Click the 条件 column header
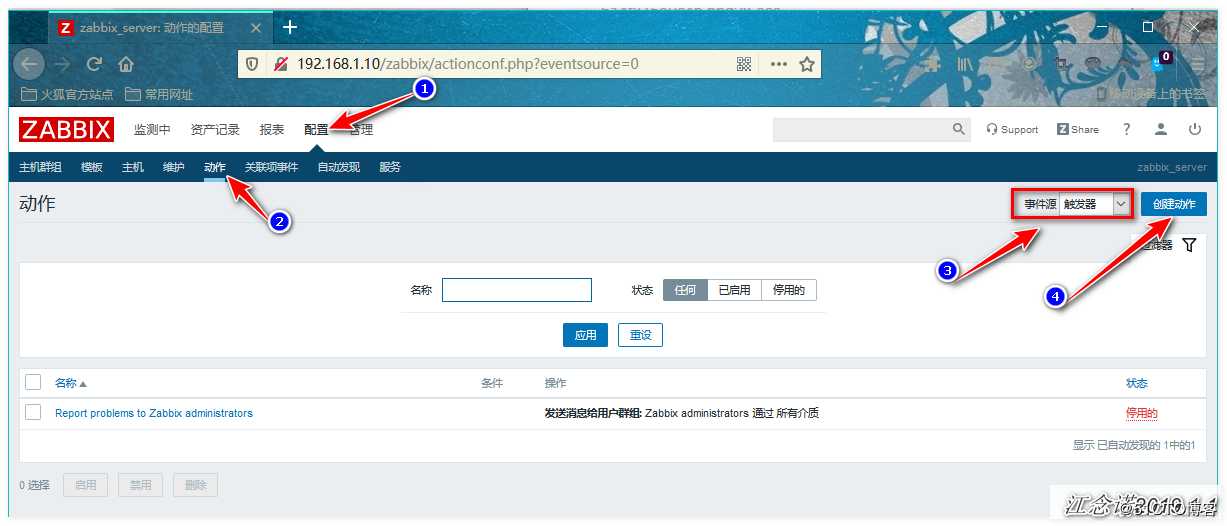 (x=492, y=383)
